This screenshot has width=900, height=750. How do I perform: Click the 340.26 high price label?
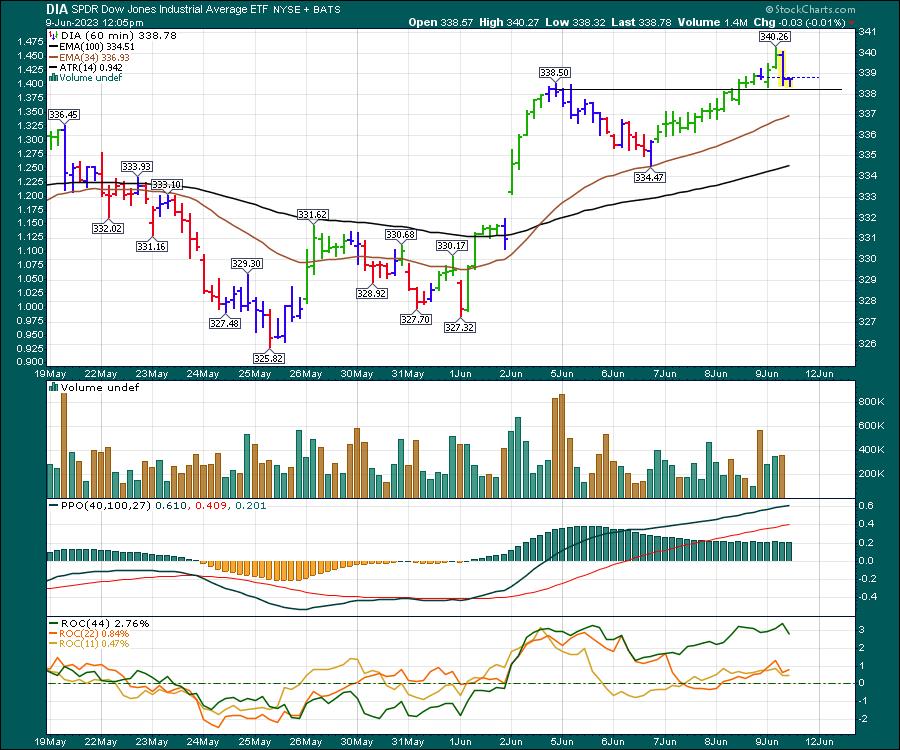click(770, 36)
